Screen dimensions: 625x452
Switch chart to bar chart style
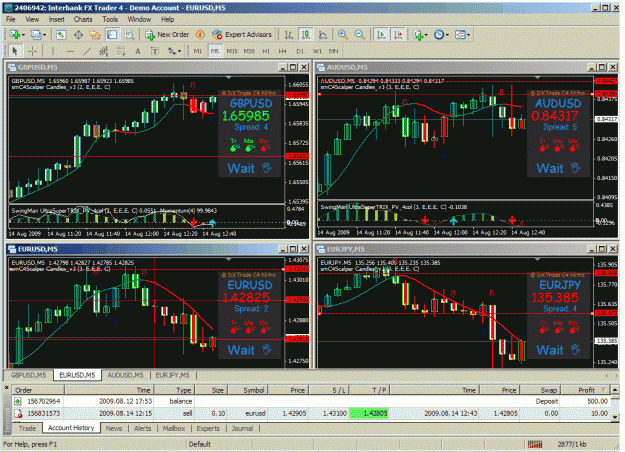[289, 35]
